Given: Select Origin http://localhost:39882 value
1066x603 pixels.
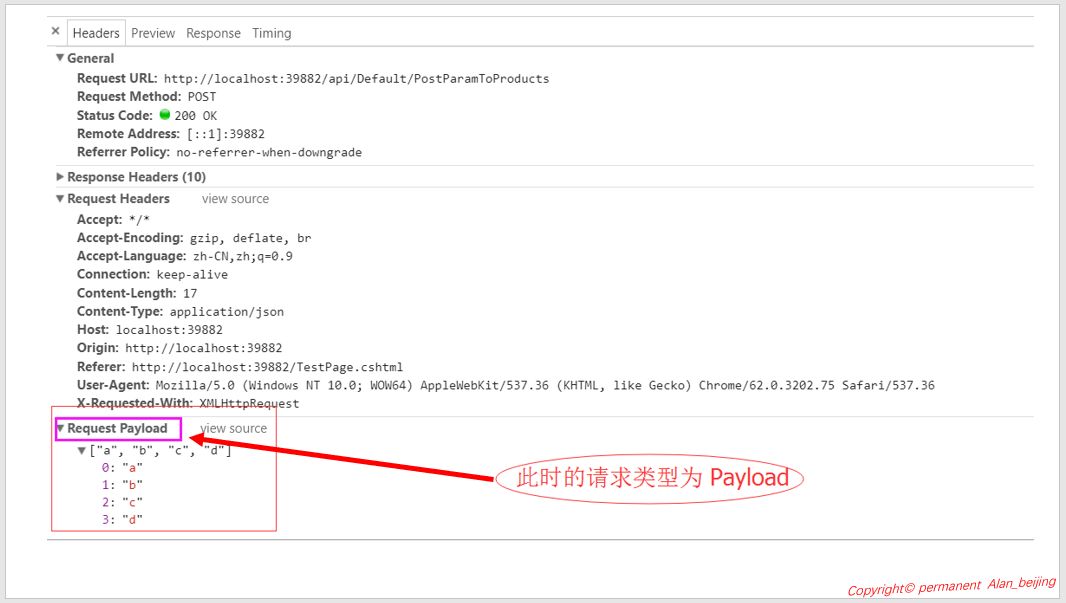Looking at the screenshot, I should click(203, 348).
